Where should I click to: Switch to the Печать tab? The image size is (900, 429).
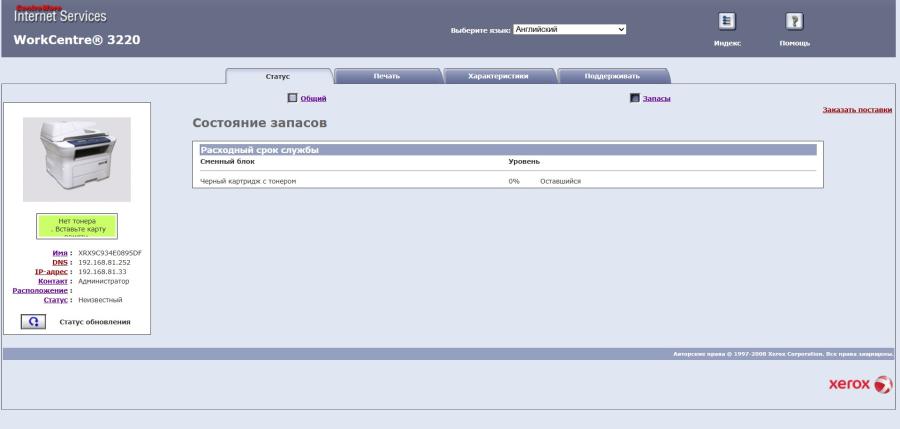point(387,76)
